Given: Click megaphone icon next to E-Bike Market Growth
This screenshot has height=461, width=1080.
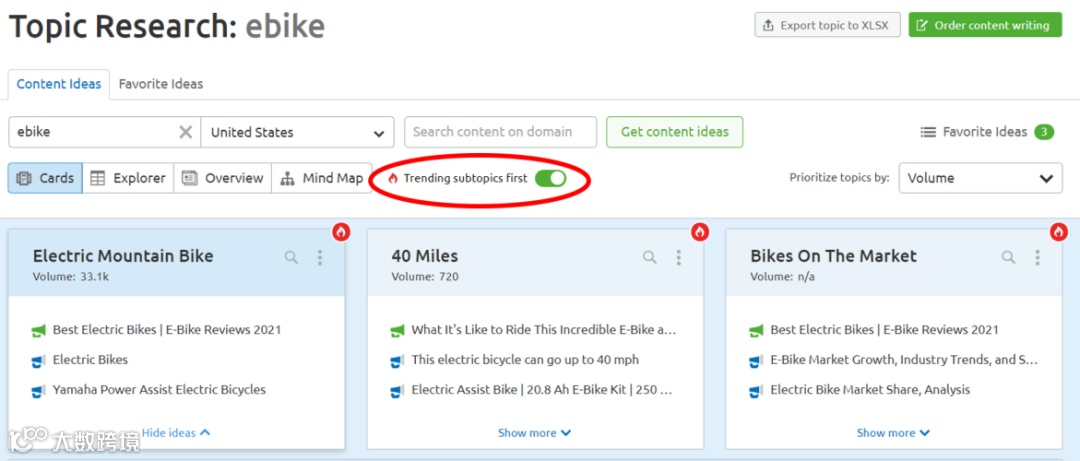Looking at the screenshot, I should click(756, 360).
